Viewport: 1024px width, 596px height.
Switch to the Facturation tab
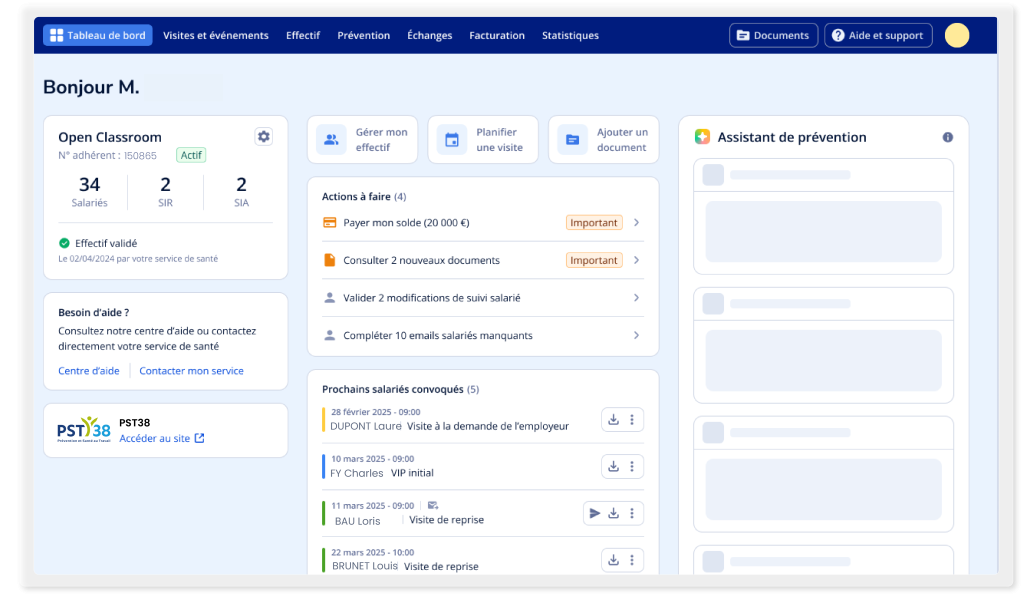497,36
